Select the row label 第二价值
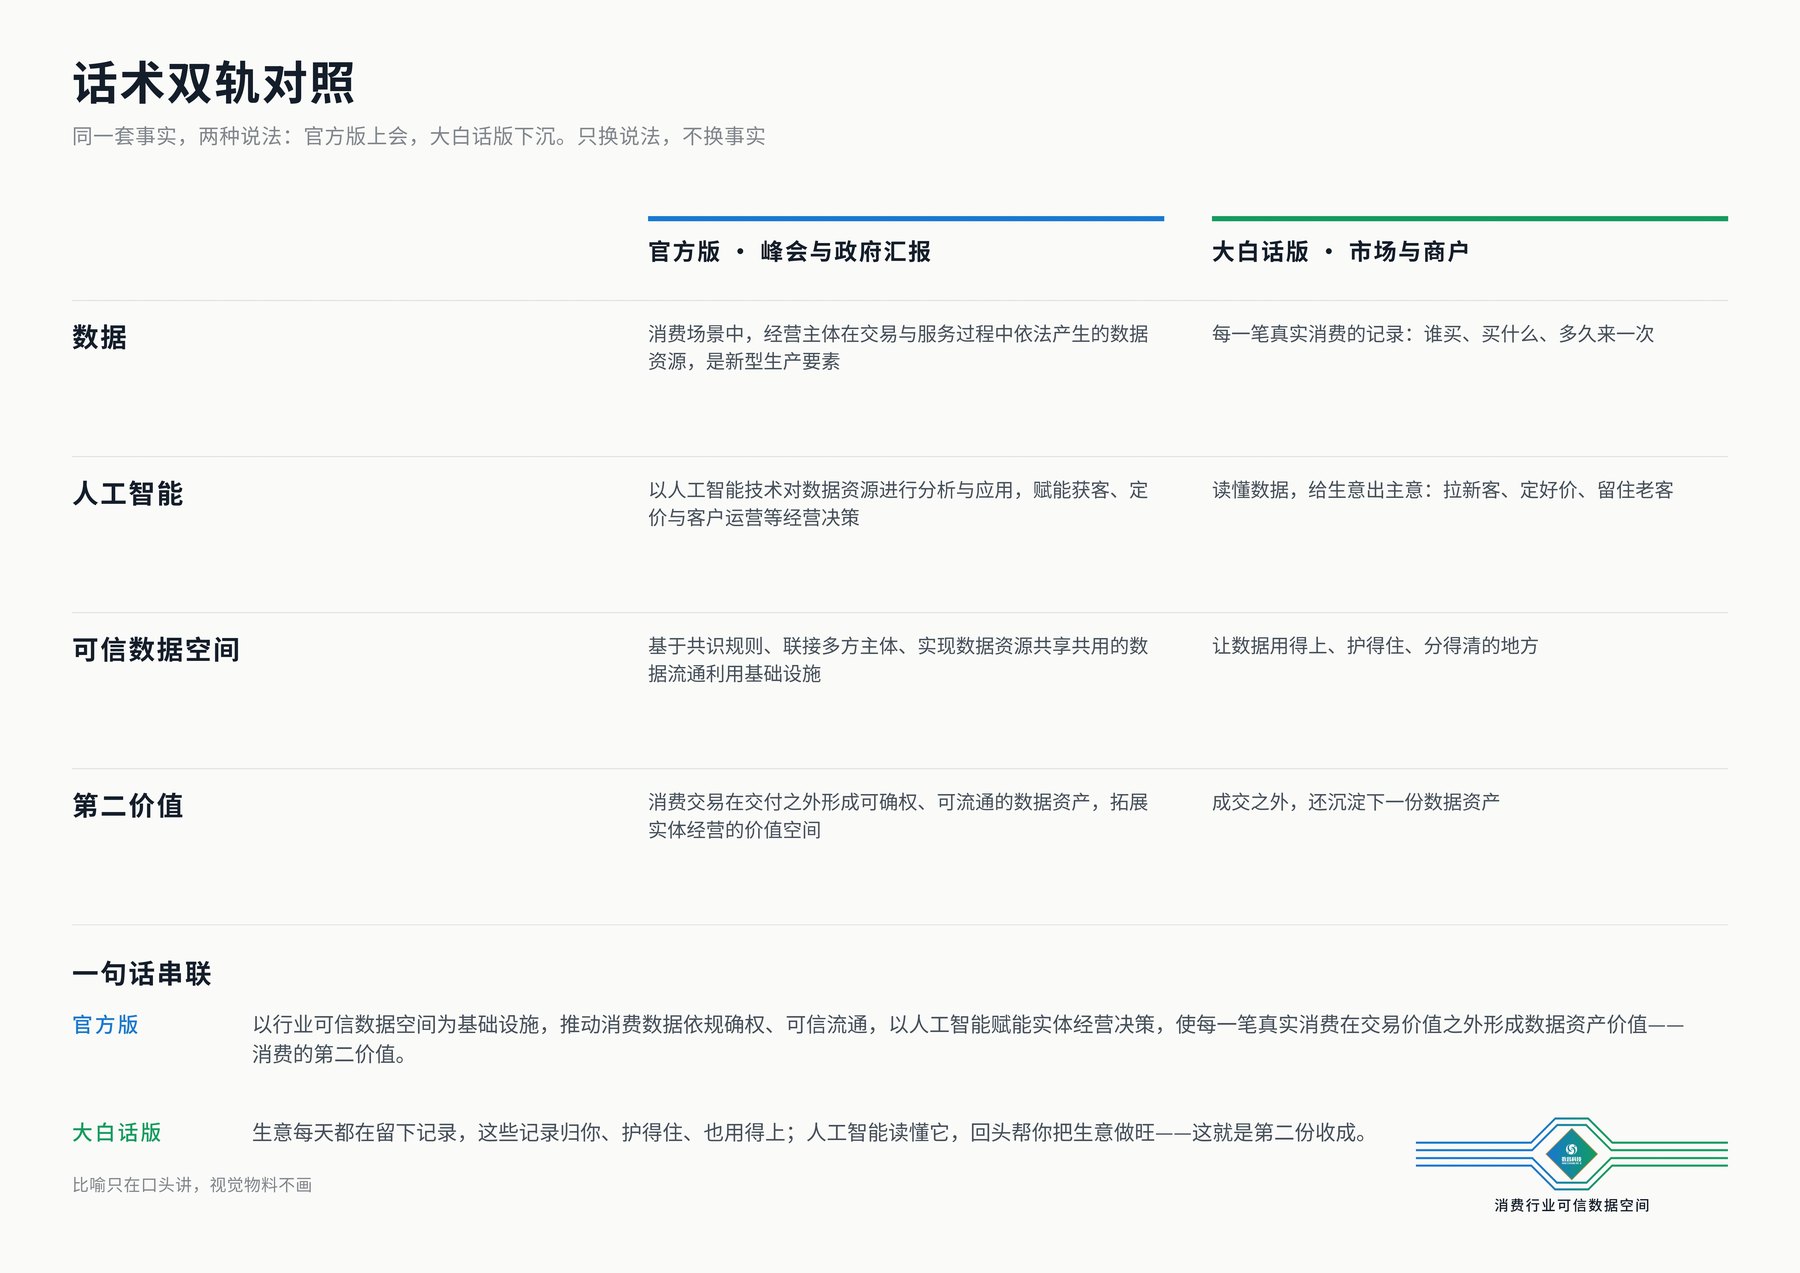The height and width of the screenshot is (1273, 1800). click(x=128, y=805)
